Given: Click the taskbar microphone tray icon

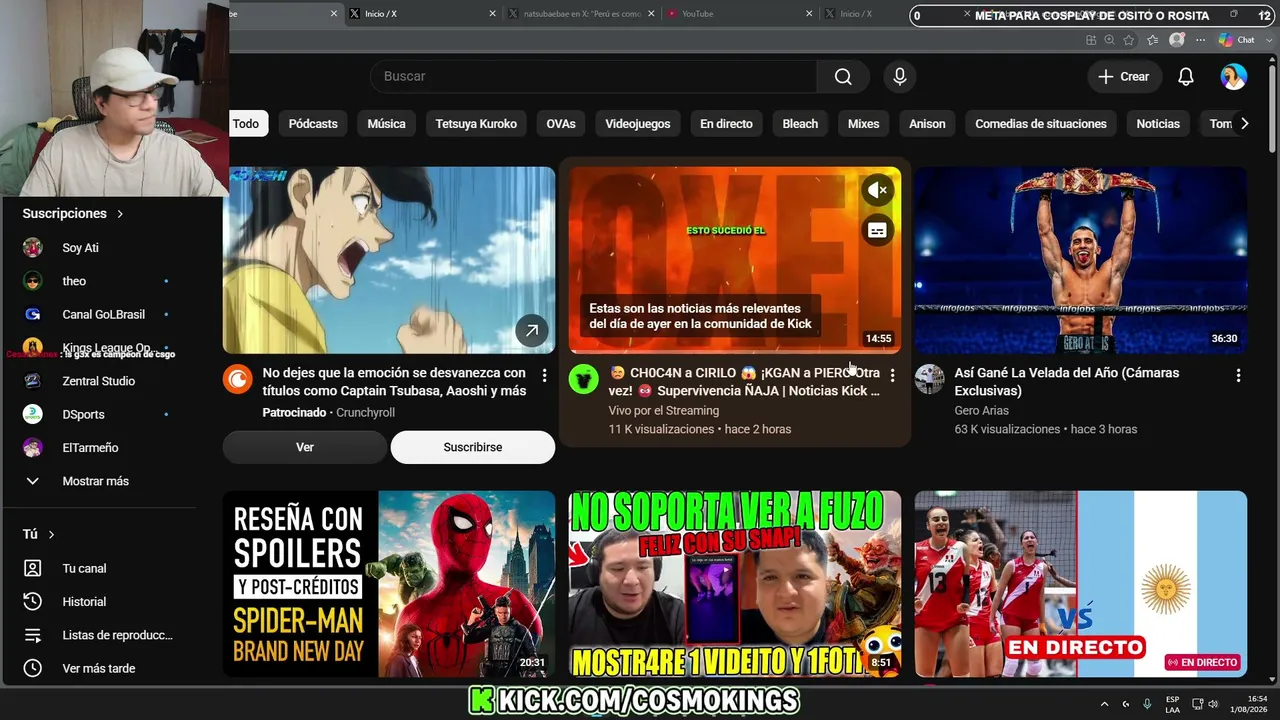Looking at the screenshot, I should (x=1147, y=704).
